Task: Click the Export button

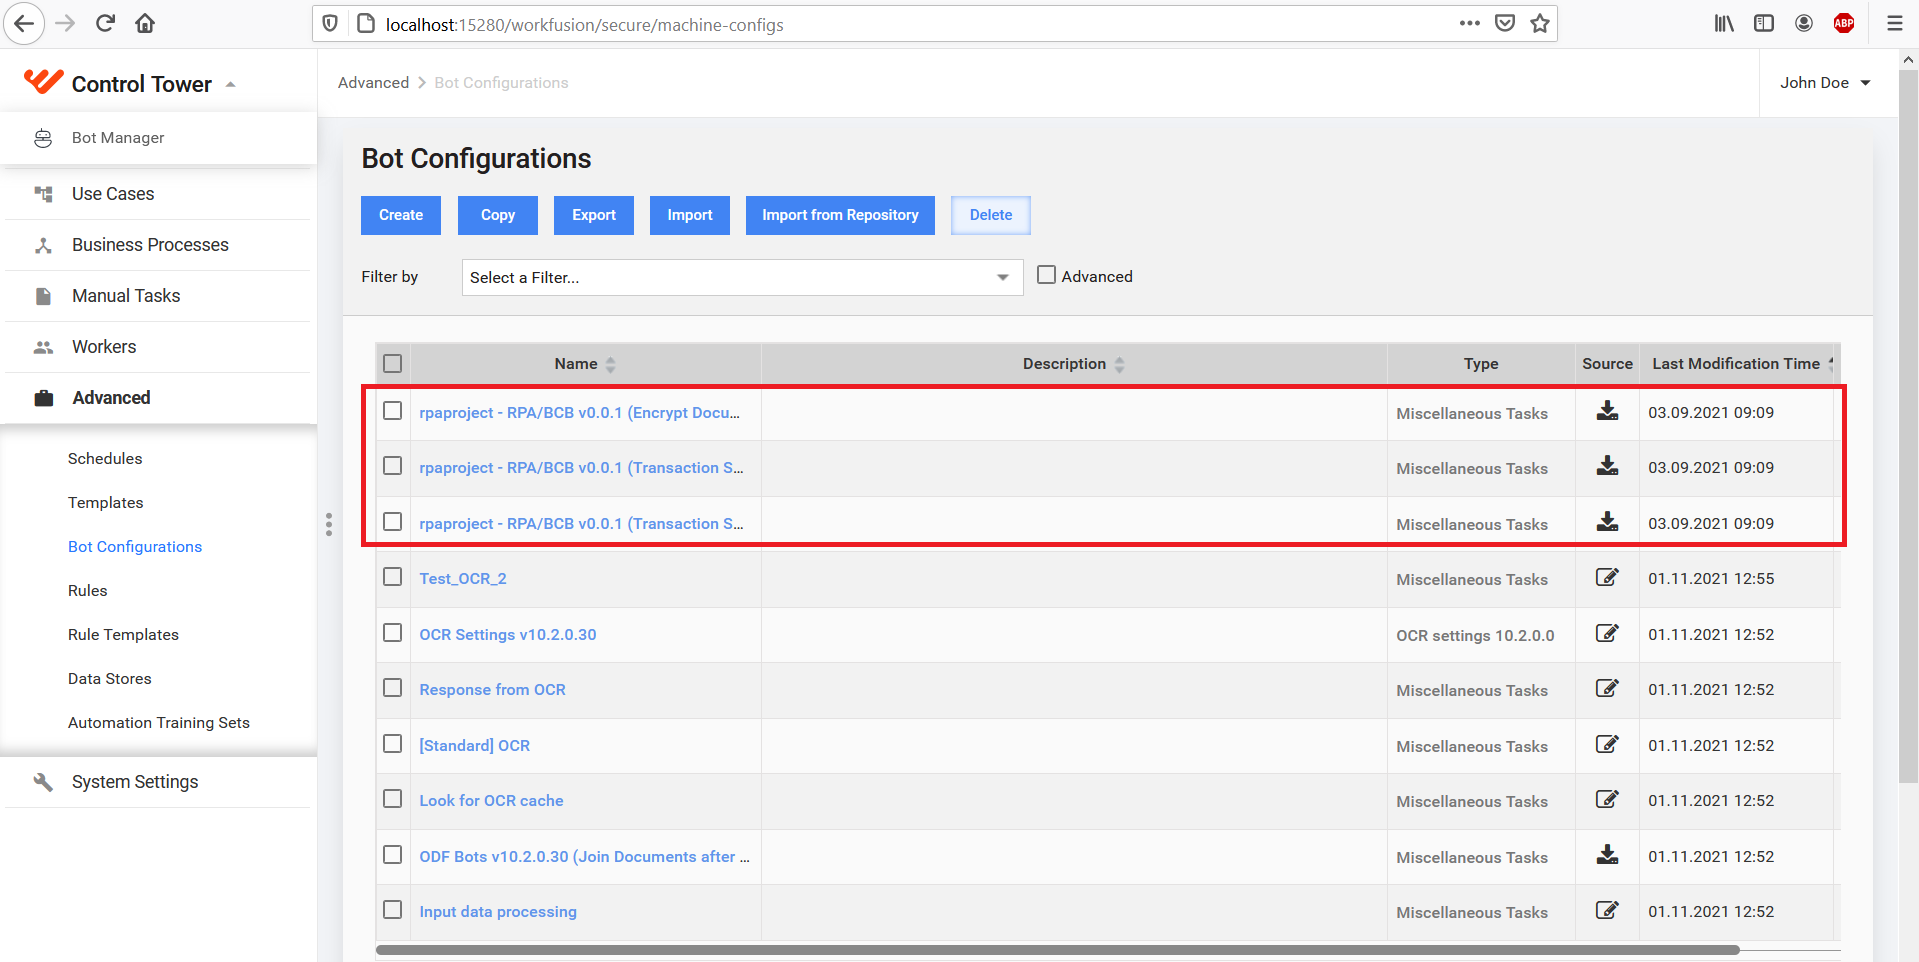Action: pos(594,215)
